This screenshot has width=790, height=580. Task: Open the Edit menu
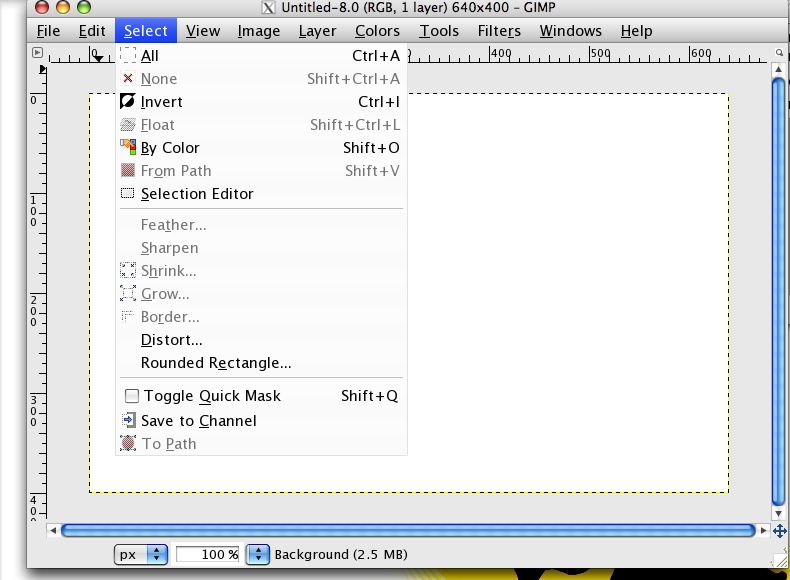92,31
